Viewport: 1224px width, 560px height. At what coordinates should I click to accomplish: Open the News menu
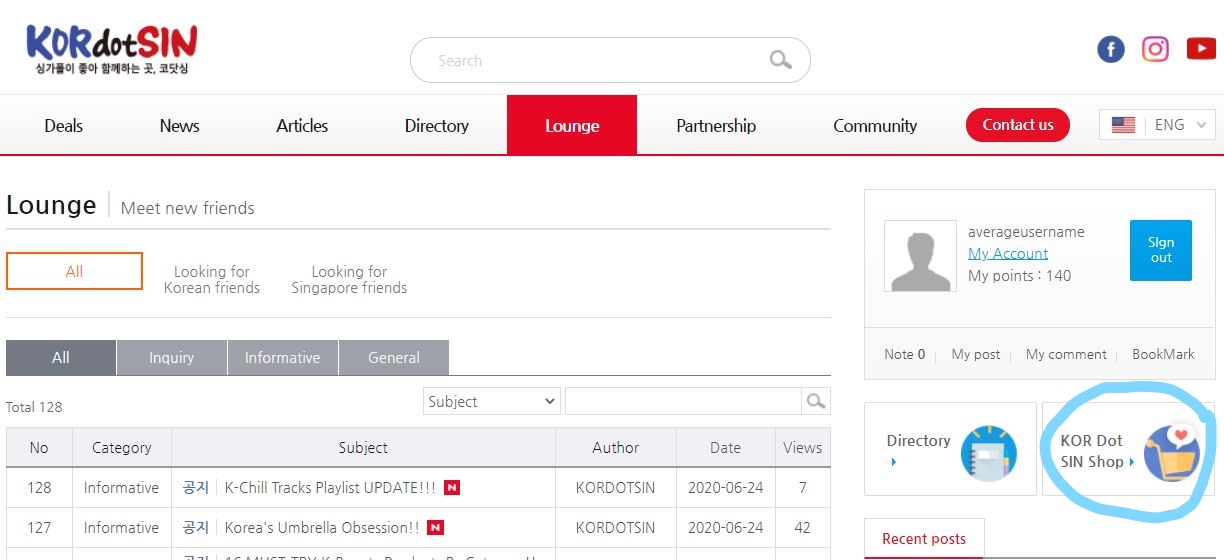tap(179, 126)
